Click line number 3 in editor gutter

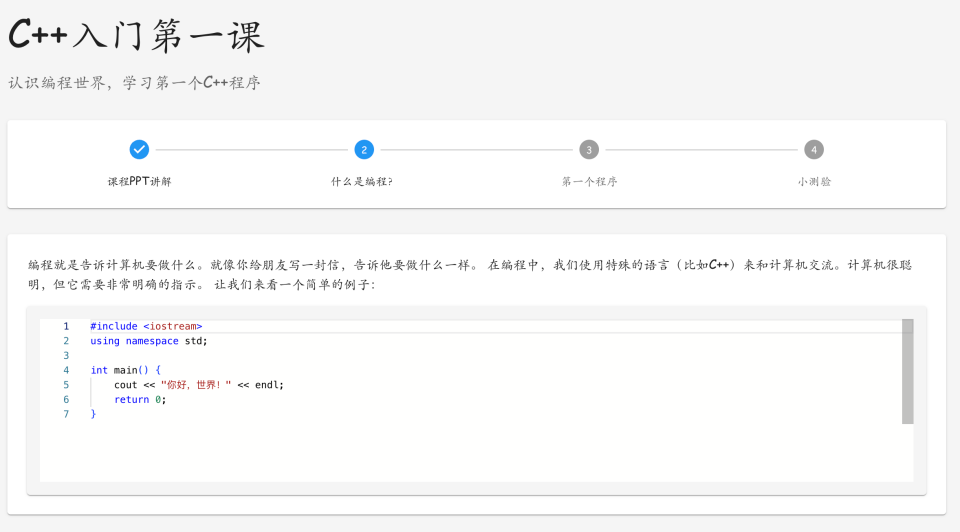pos(66,356)
